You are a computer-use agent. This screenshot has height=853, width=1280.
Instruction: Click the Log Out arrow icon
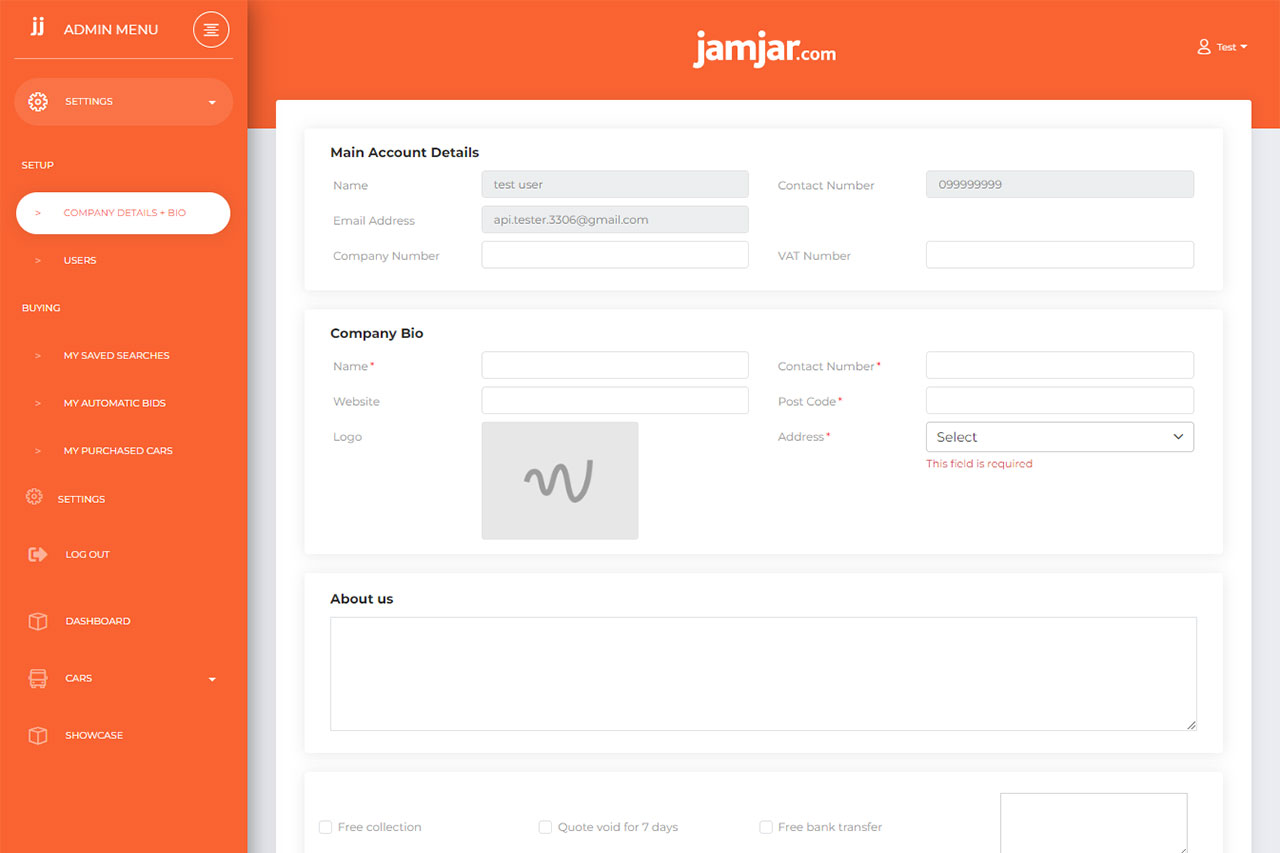38,554
